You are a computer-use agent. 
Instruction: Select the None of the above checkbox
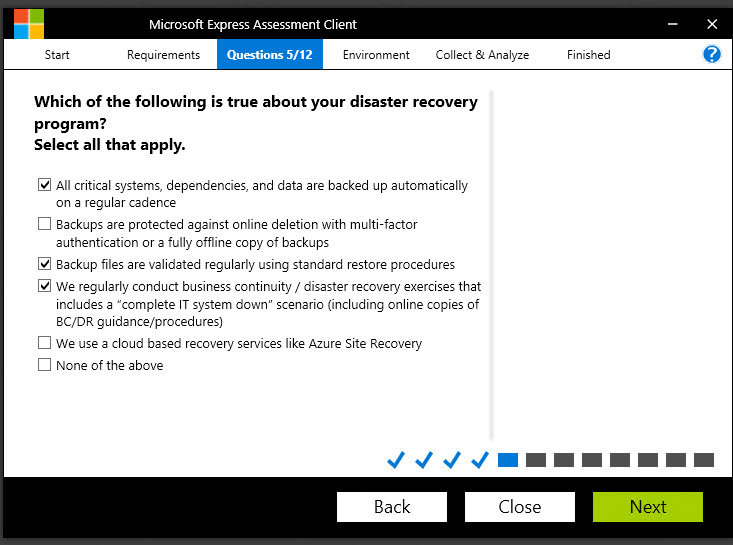(x=44, y=365)
